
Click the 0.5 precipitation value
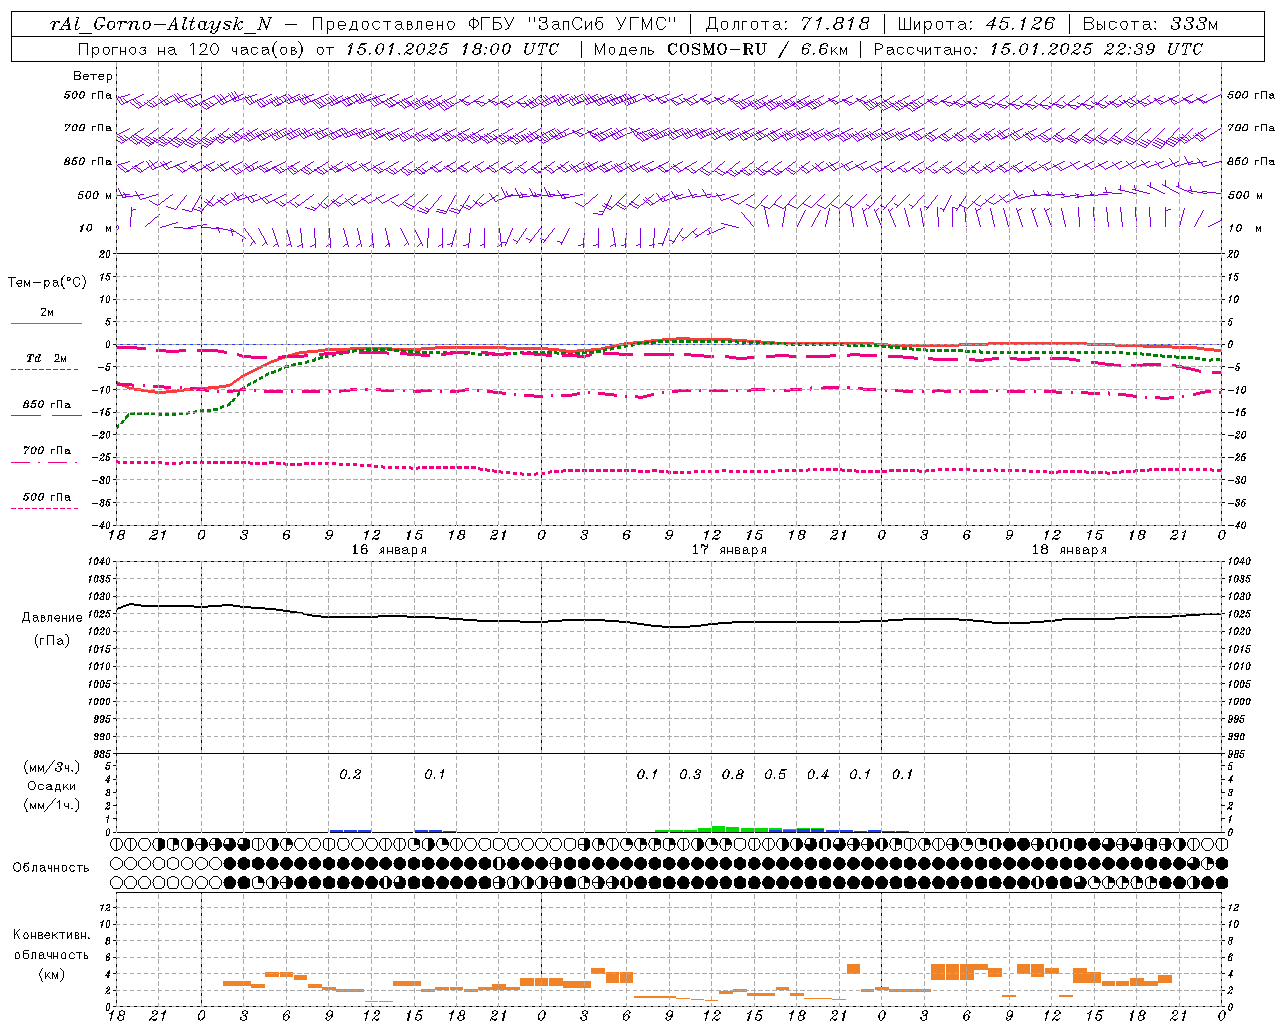pyautogui.click(x=775, y=774)
